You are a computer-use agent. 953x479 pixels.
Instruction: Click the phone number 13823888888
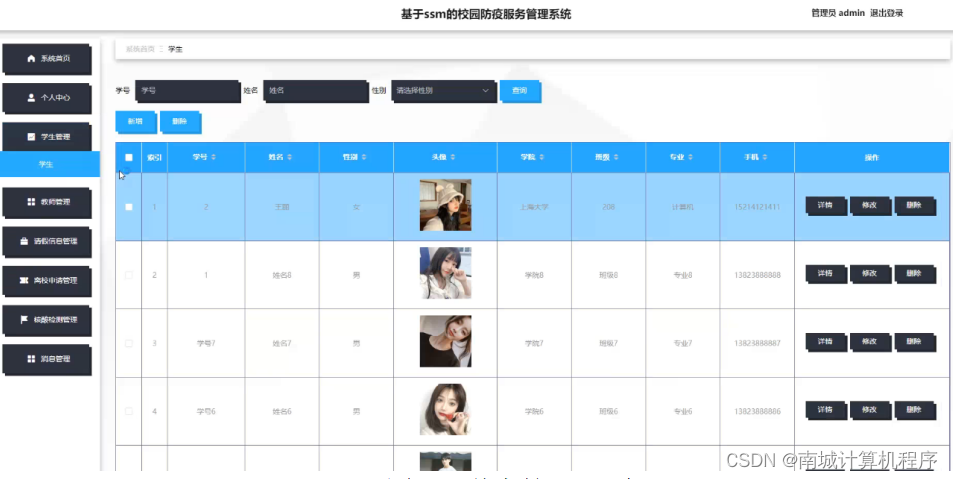coord(757,275)
